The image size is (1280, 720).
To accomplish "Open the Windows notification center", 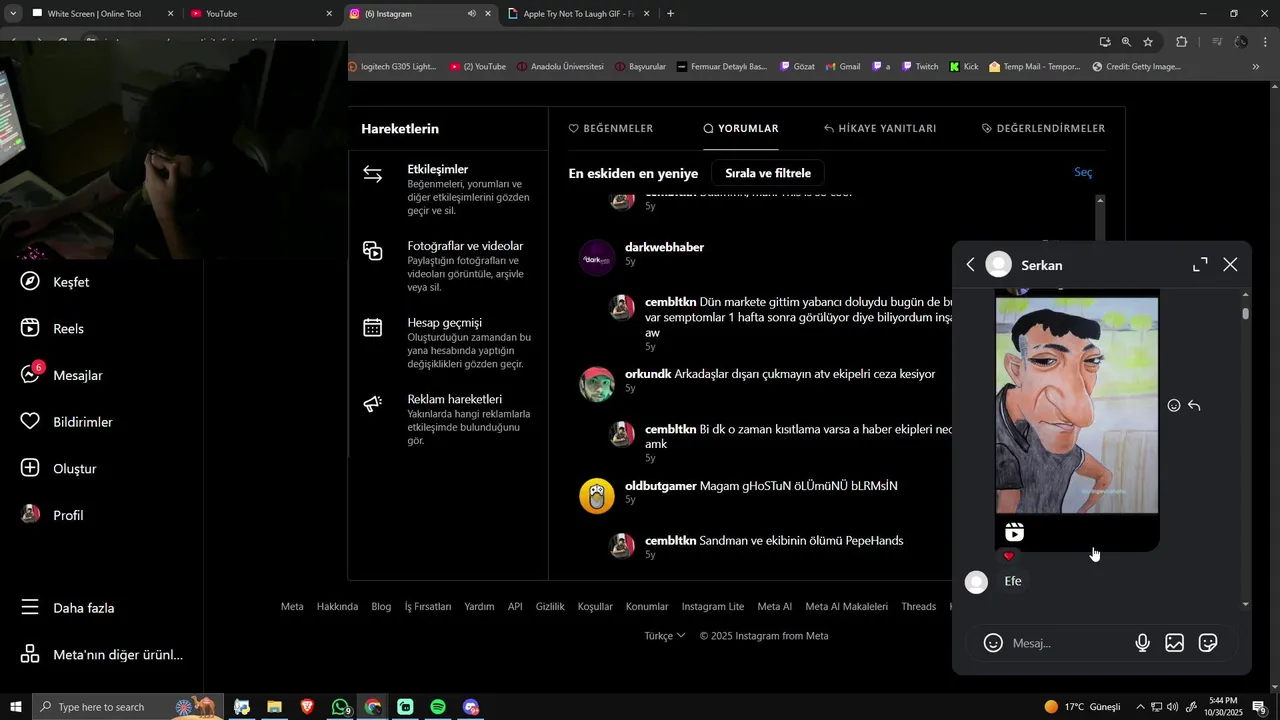I will click(1260, 707).
